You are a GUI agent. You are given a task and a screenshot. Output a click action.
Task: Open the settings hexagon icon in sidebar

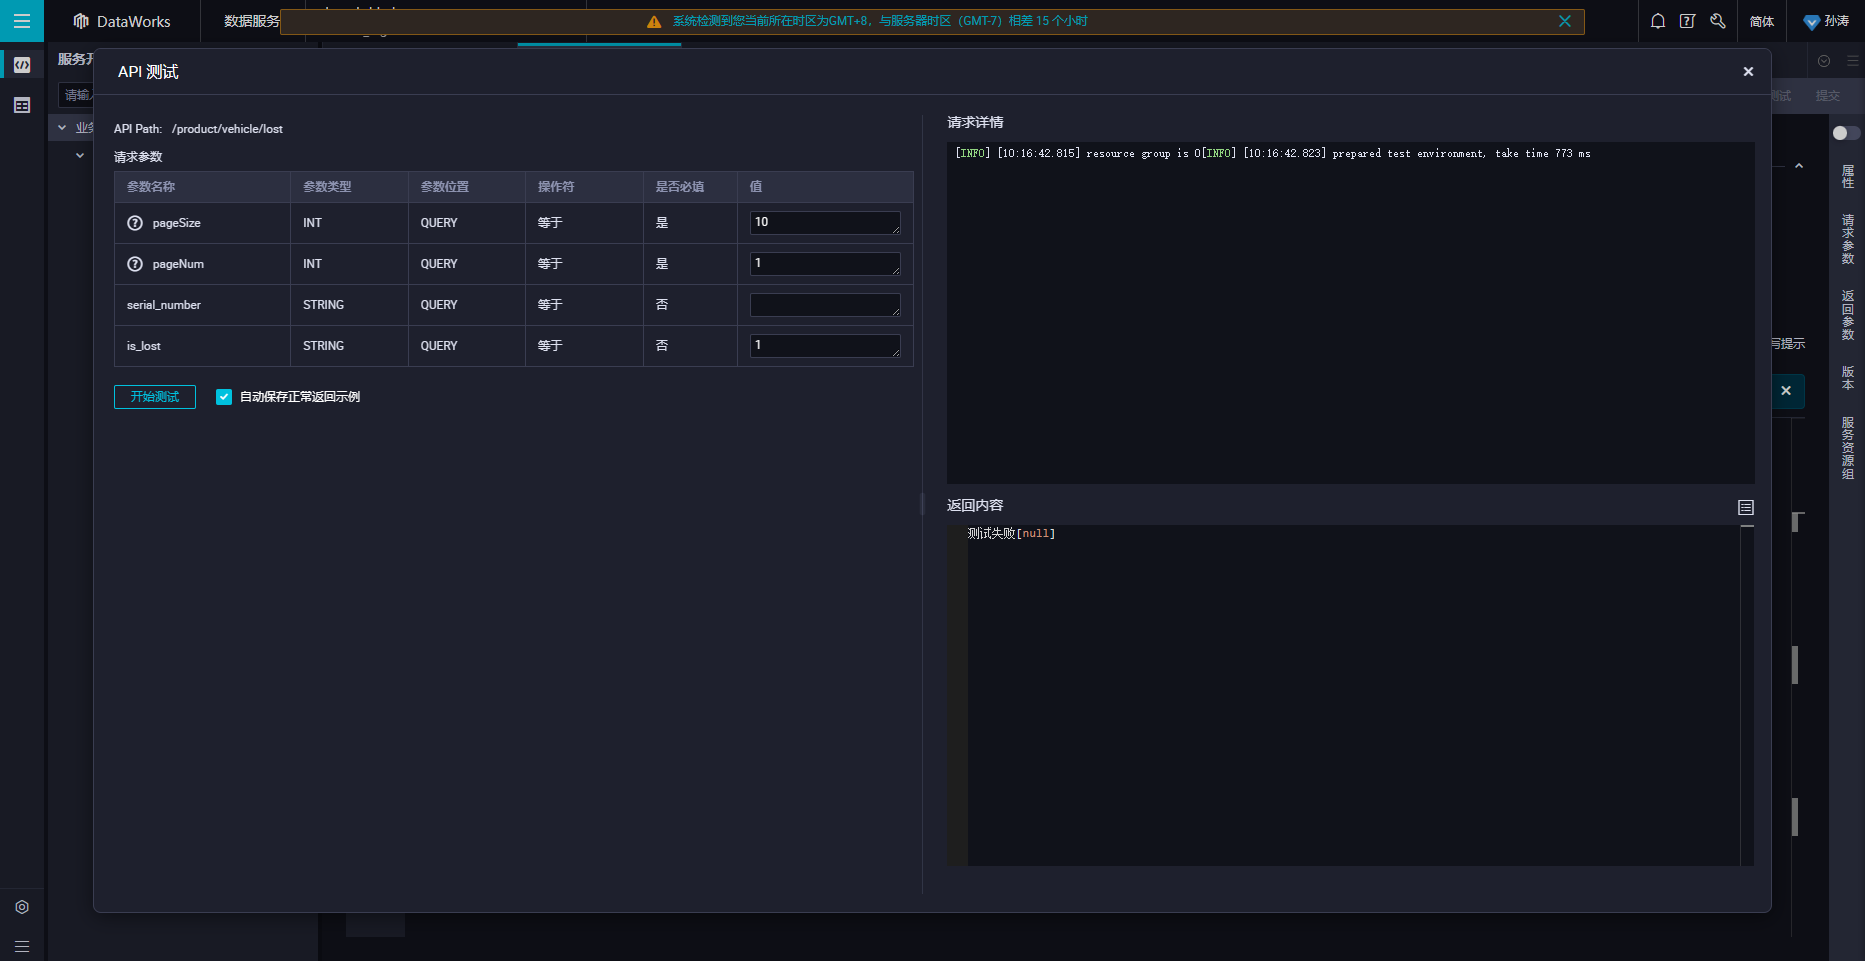click(22, 907)
